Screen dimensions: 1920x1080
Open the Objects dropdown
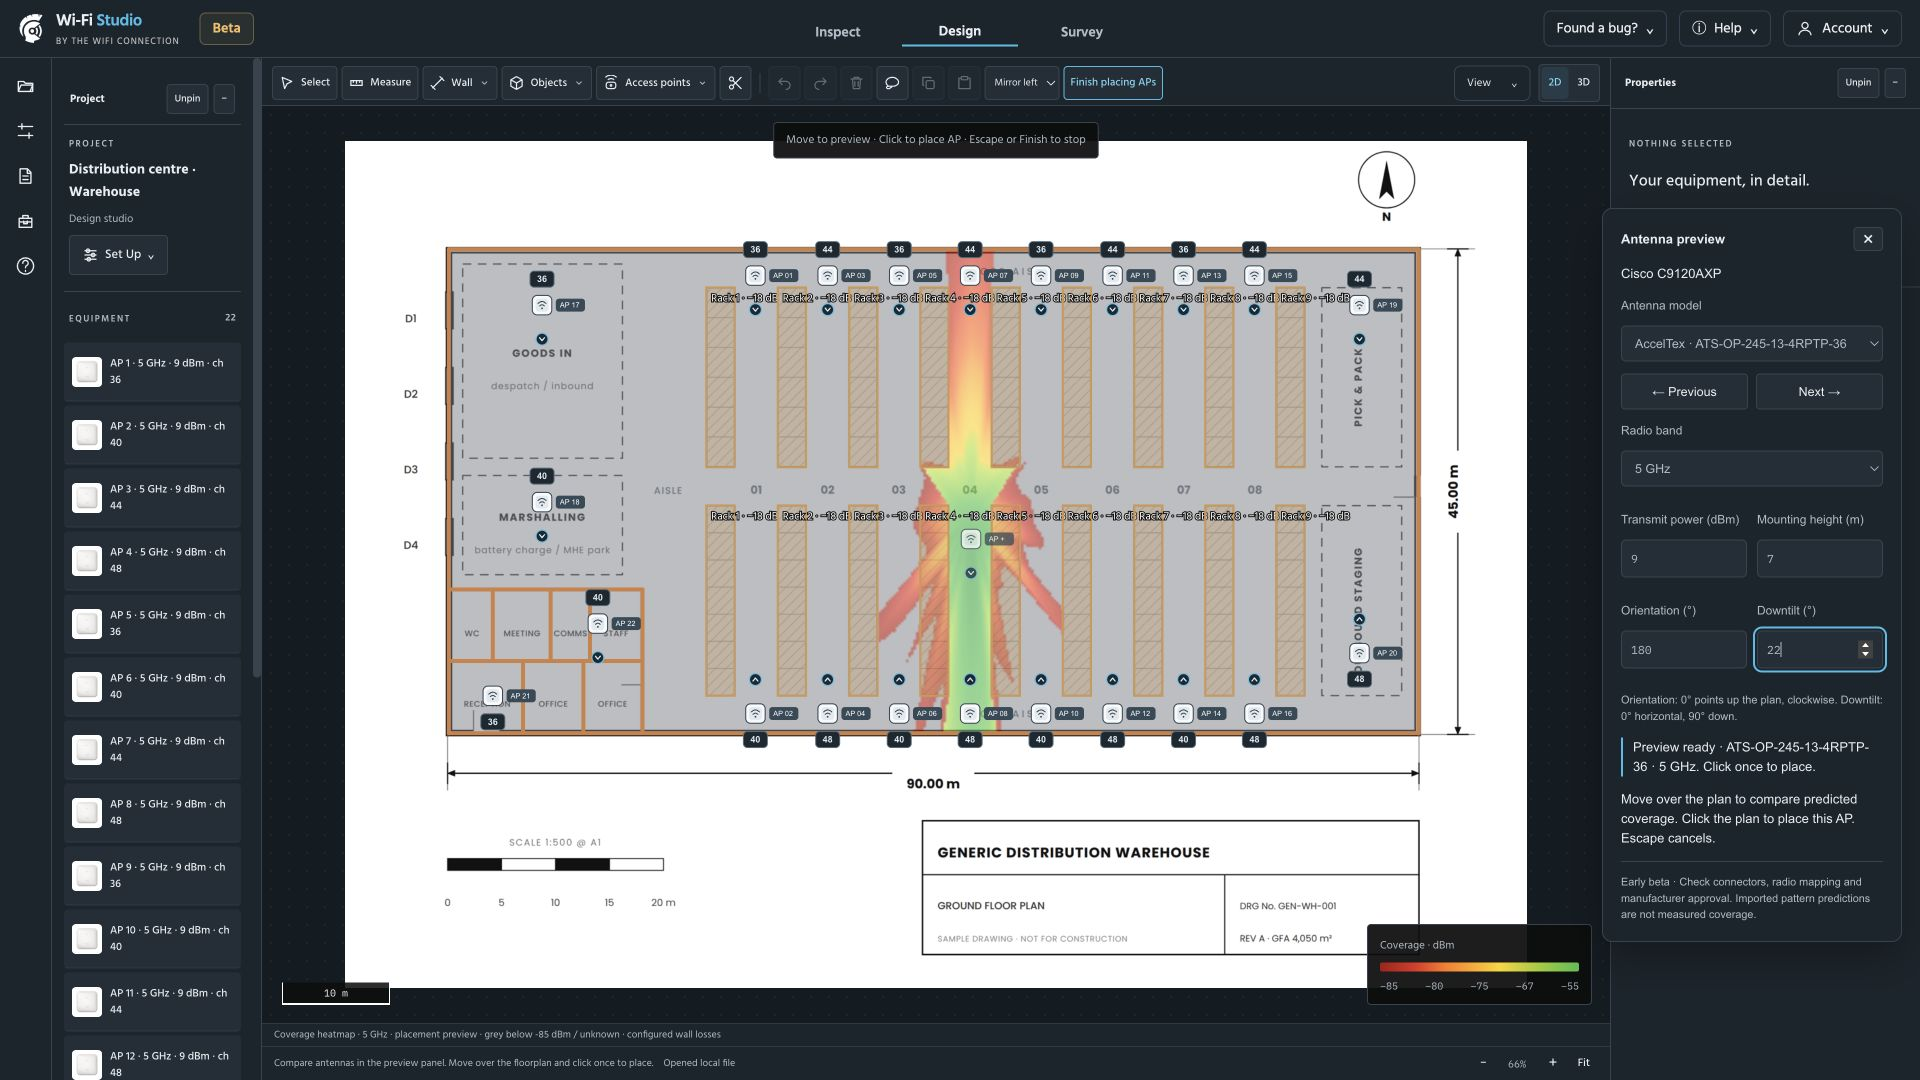(x=546, y=83)
